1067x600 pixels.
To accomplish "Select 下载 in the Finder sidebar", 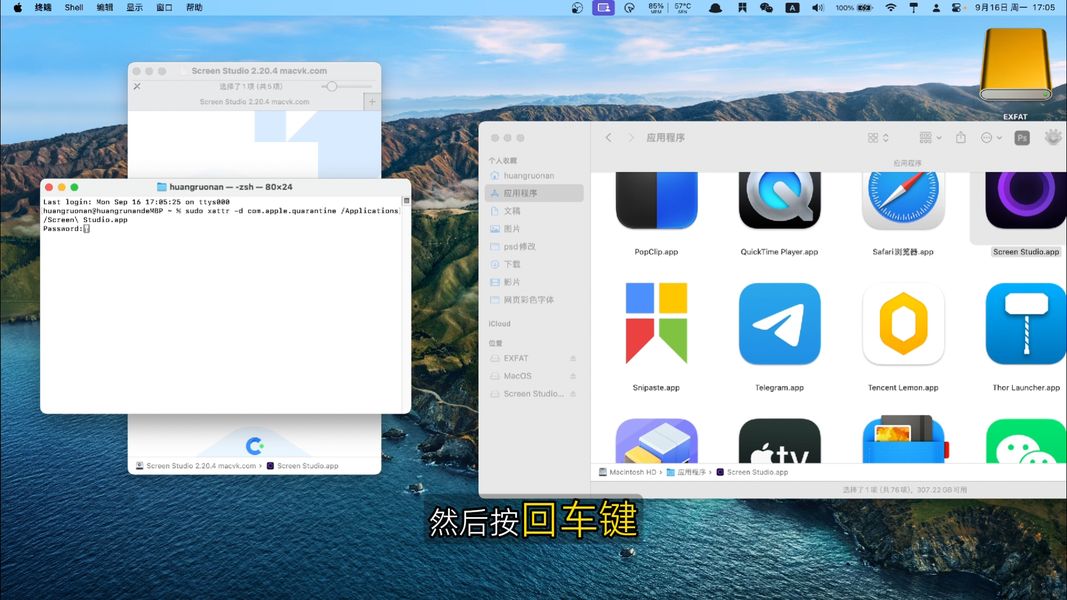I will [534, 264].
